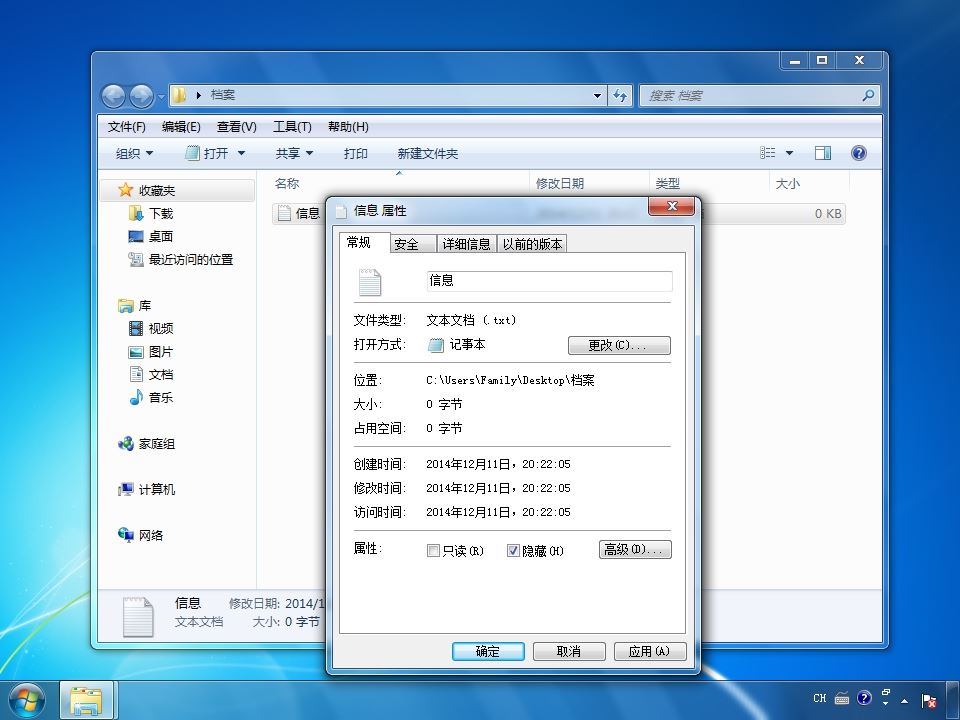960x720 pixels.
Task: Click the tray help question mark icon
Action: [864, 698]
